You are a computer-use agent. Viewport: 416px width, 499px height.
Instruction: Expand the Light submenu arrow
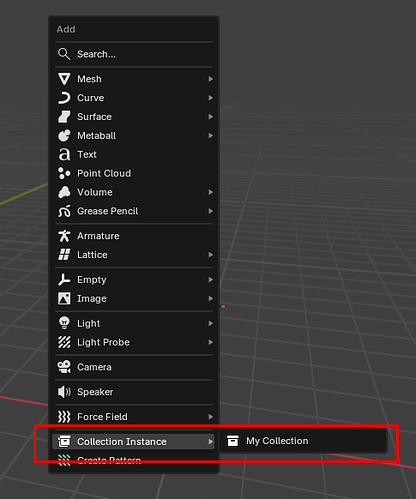(210, 323)
